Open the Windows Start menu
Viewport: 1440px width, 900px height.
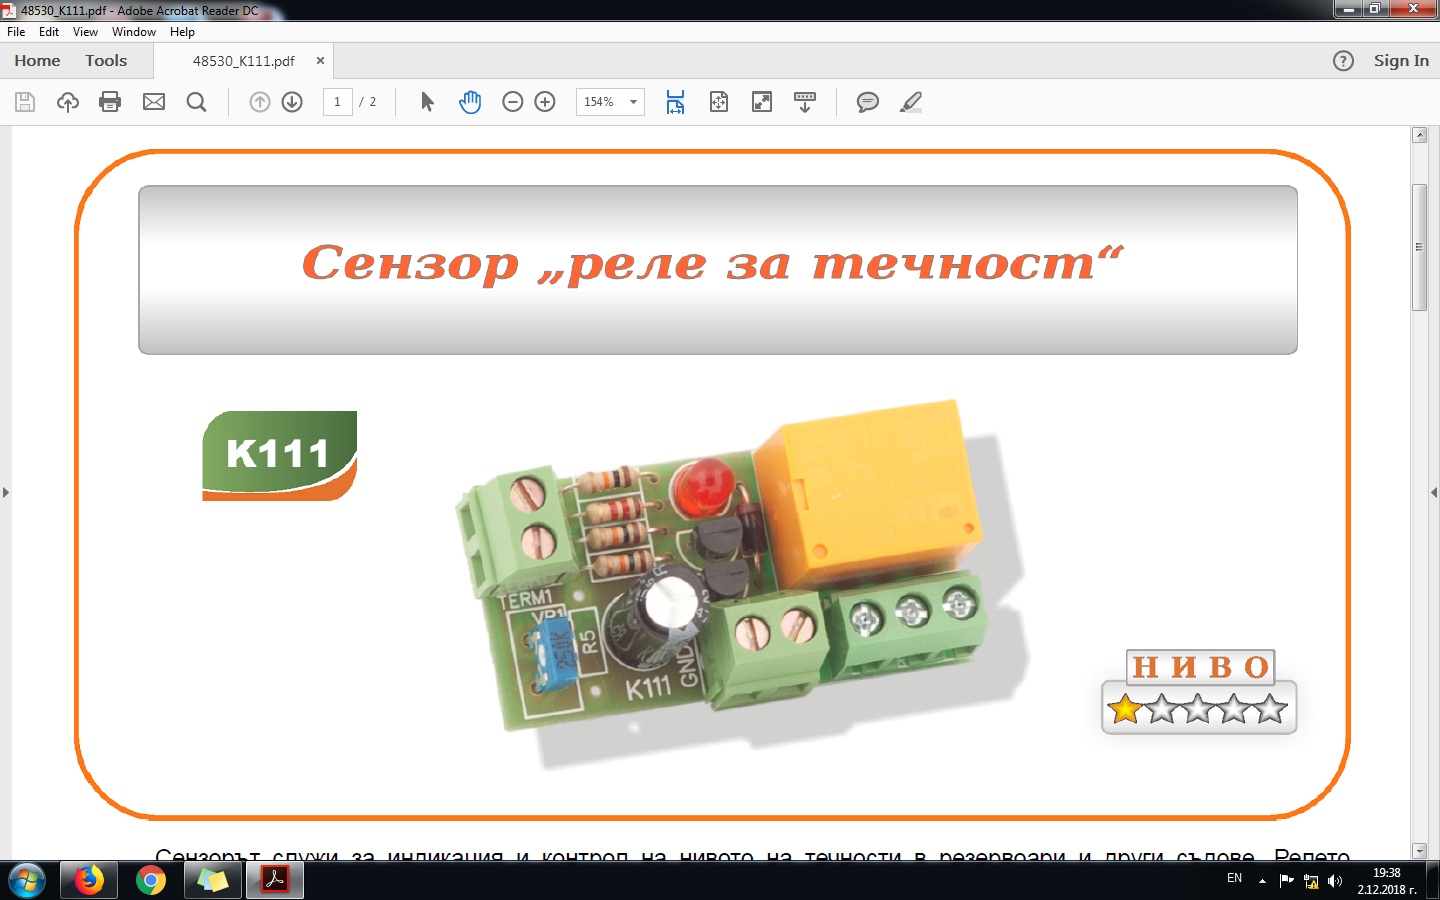pos(27,881)
